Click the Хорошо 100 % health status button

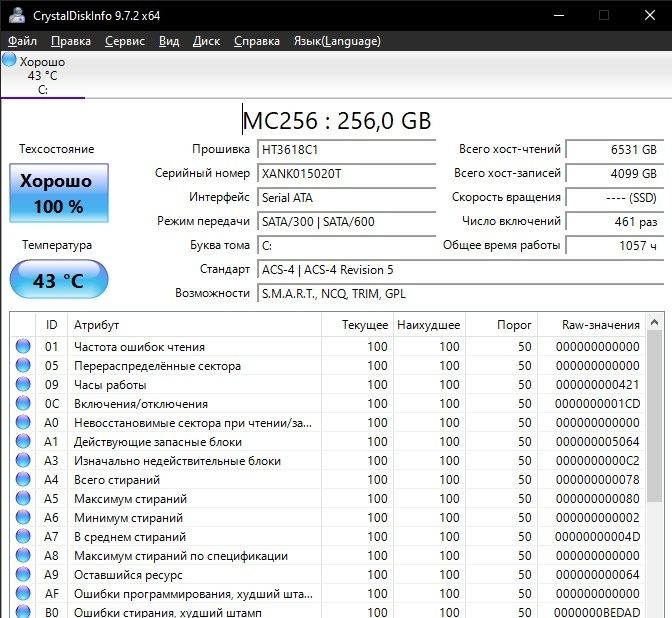pyautogui.click(x=59, y=193)
